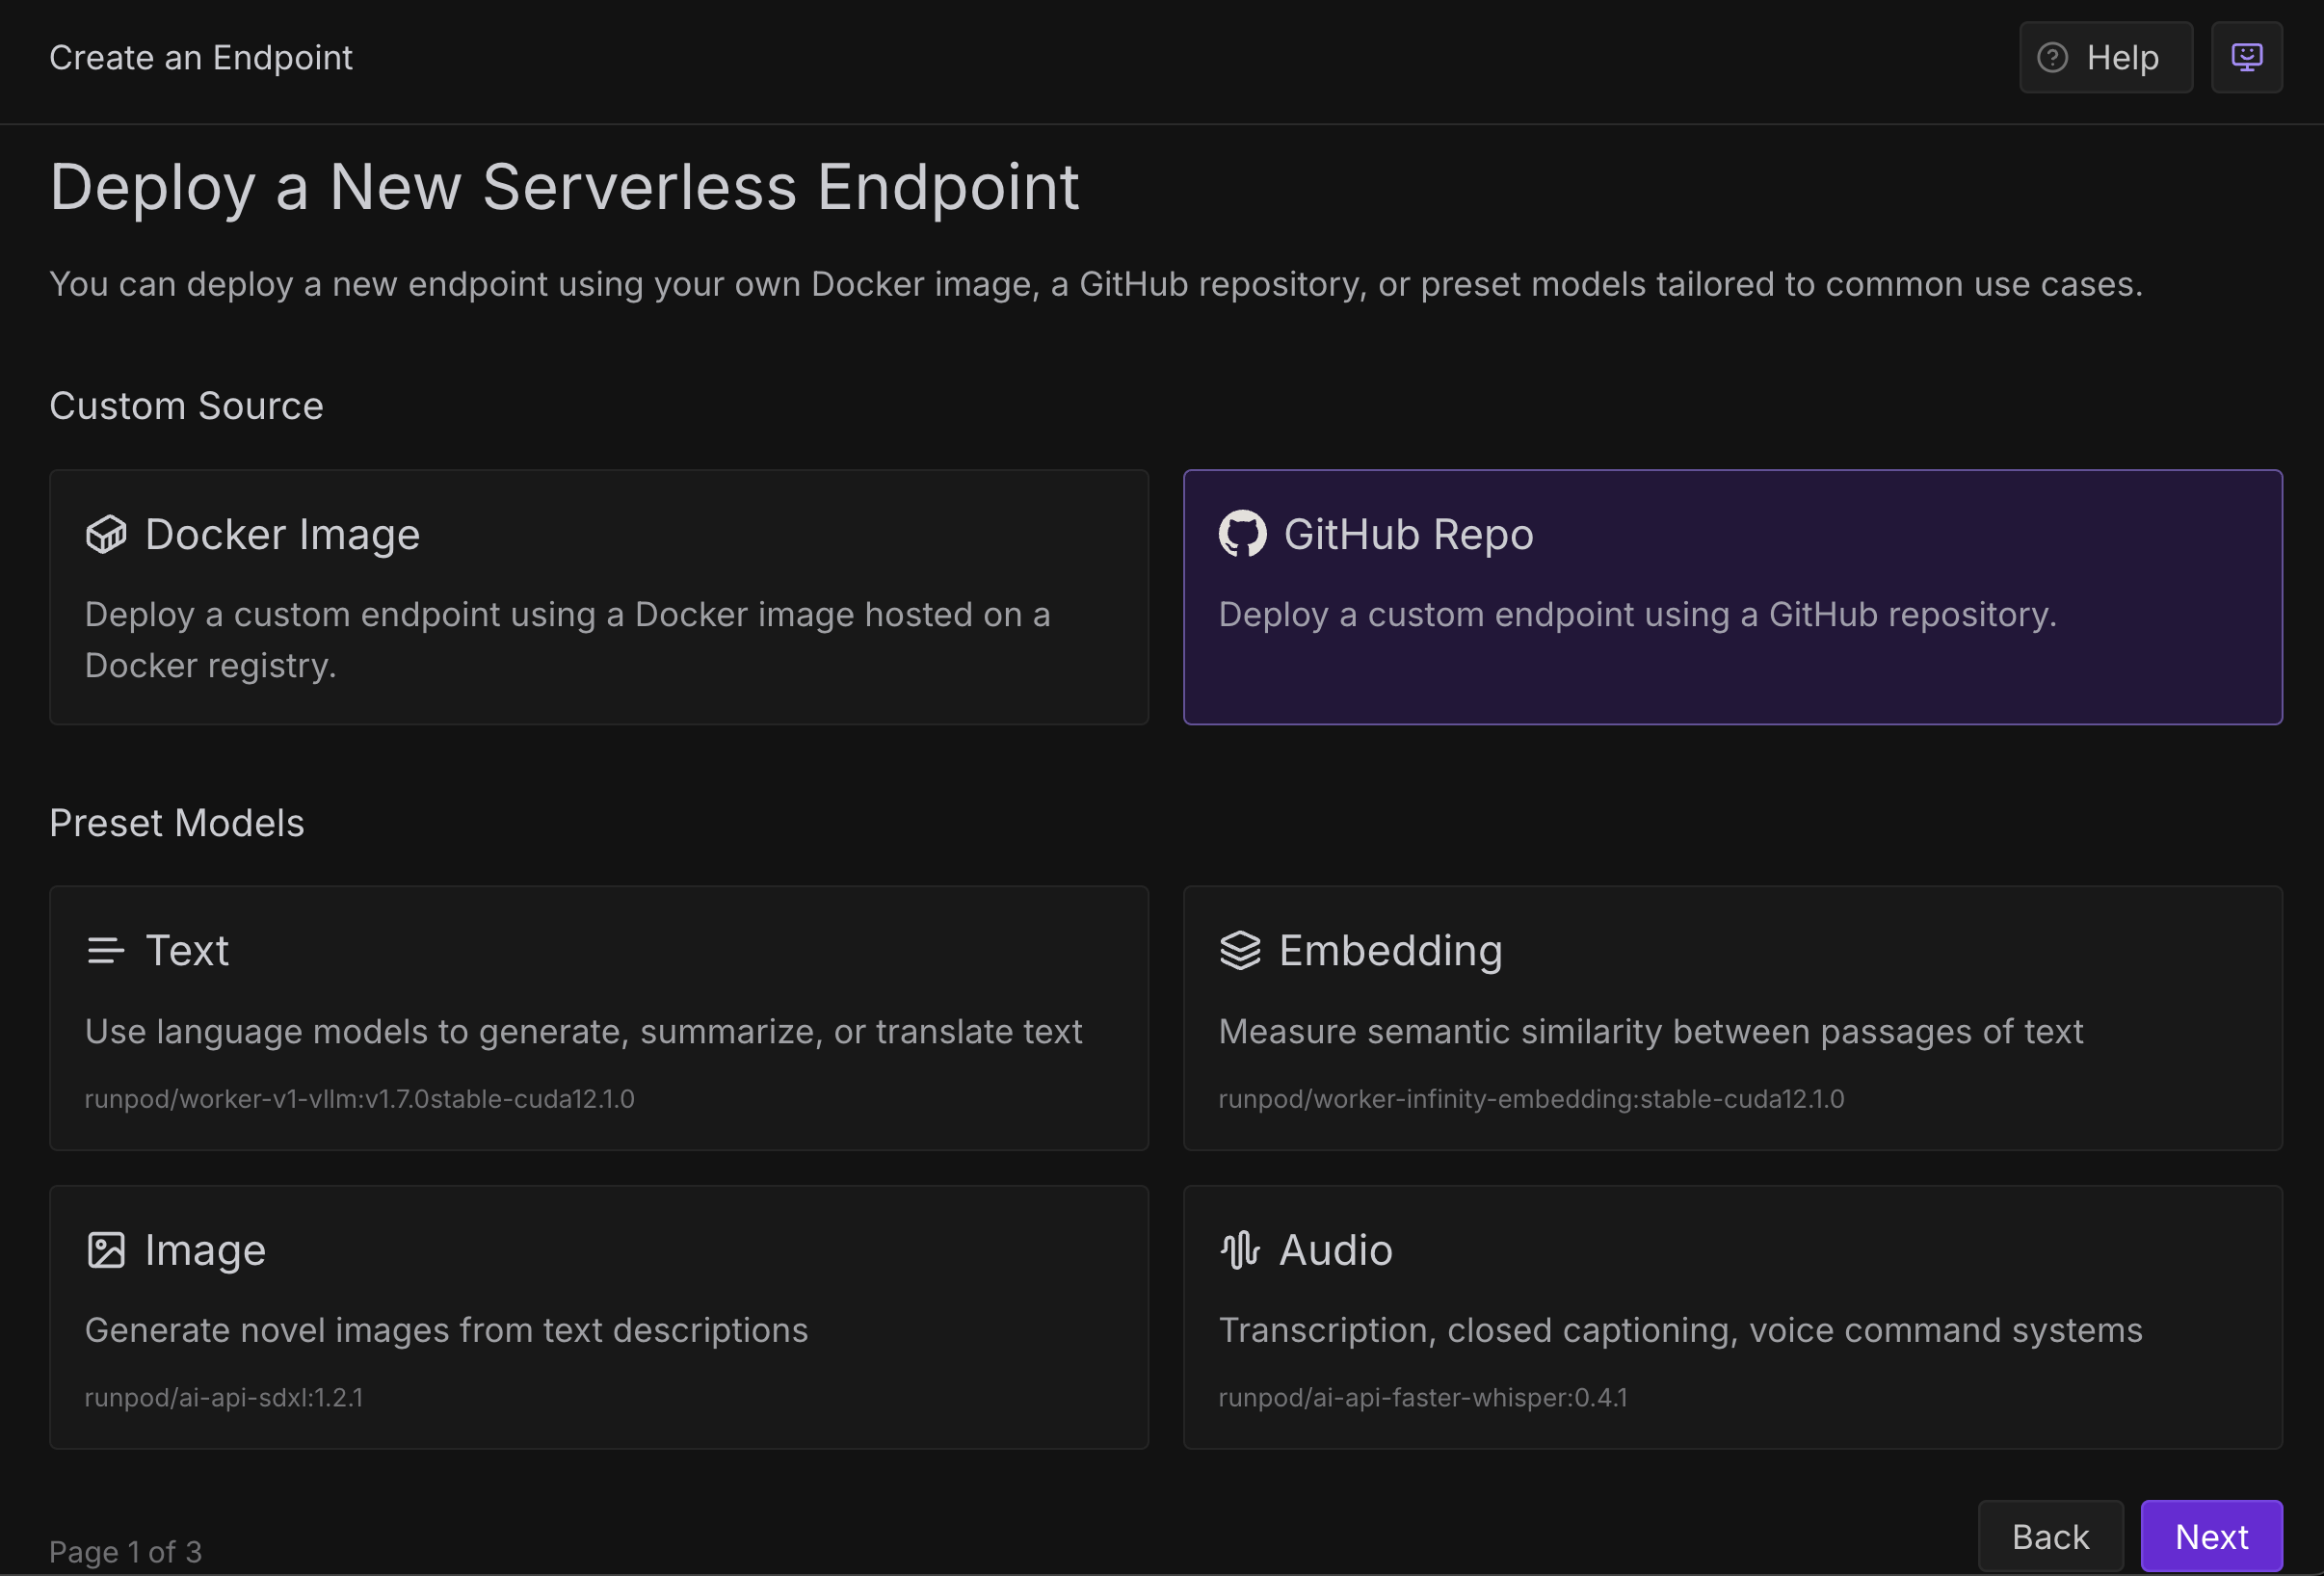Open the monitor icon button in header
This screenshot has width=2324, height=1576.
coord(2246,58)
